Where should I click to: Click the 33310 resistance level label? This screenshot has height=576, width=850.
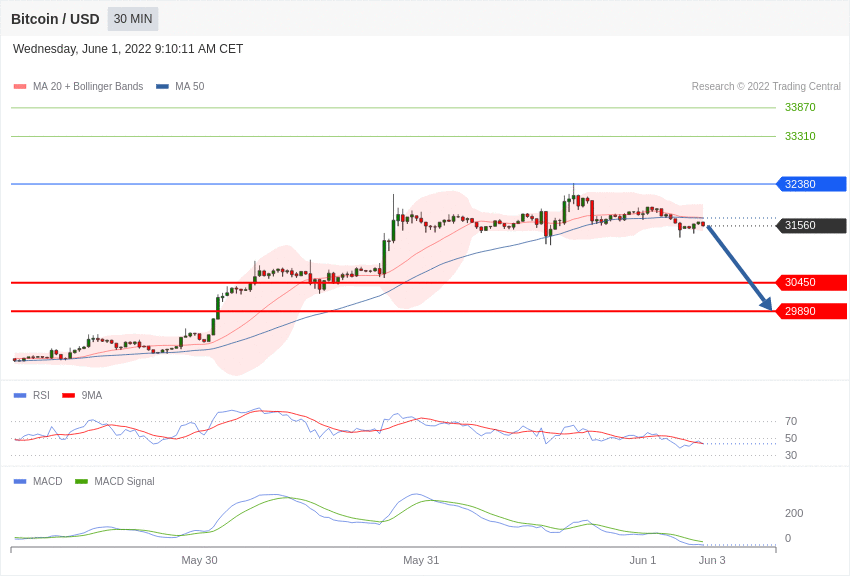click(x=800, y=136)
